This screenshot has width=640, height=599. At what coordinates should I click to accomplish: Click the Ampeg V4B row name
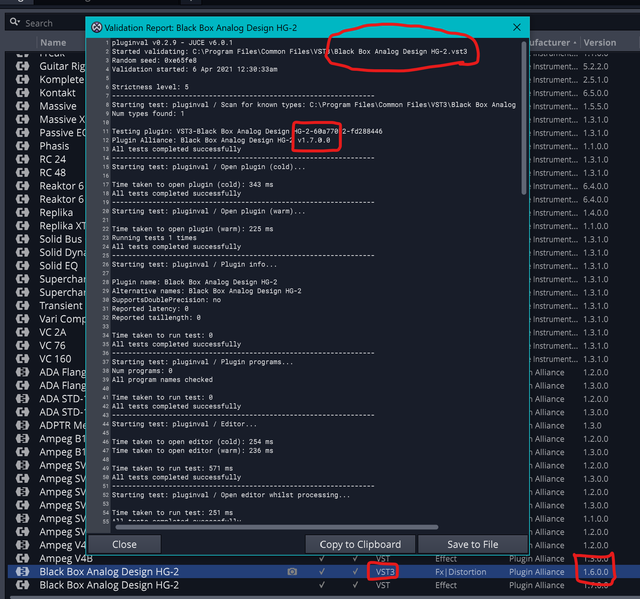coord(66,558)
